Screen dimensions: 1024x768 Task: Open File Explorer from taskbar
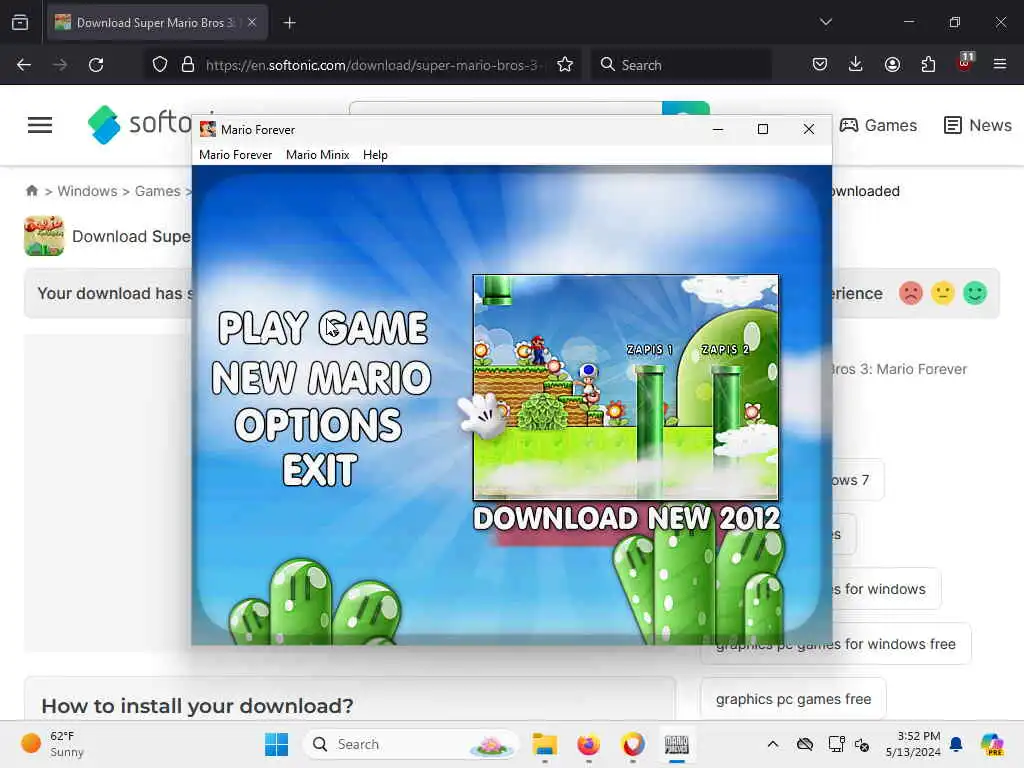coord(545,744)
